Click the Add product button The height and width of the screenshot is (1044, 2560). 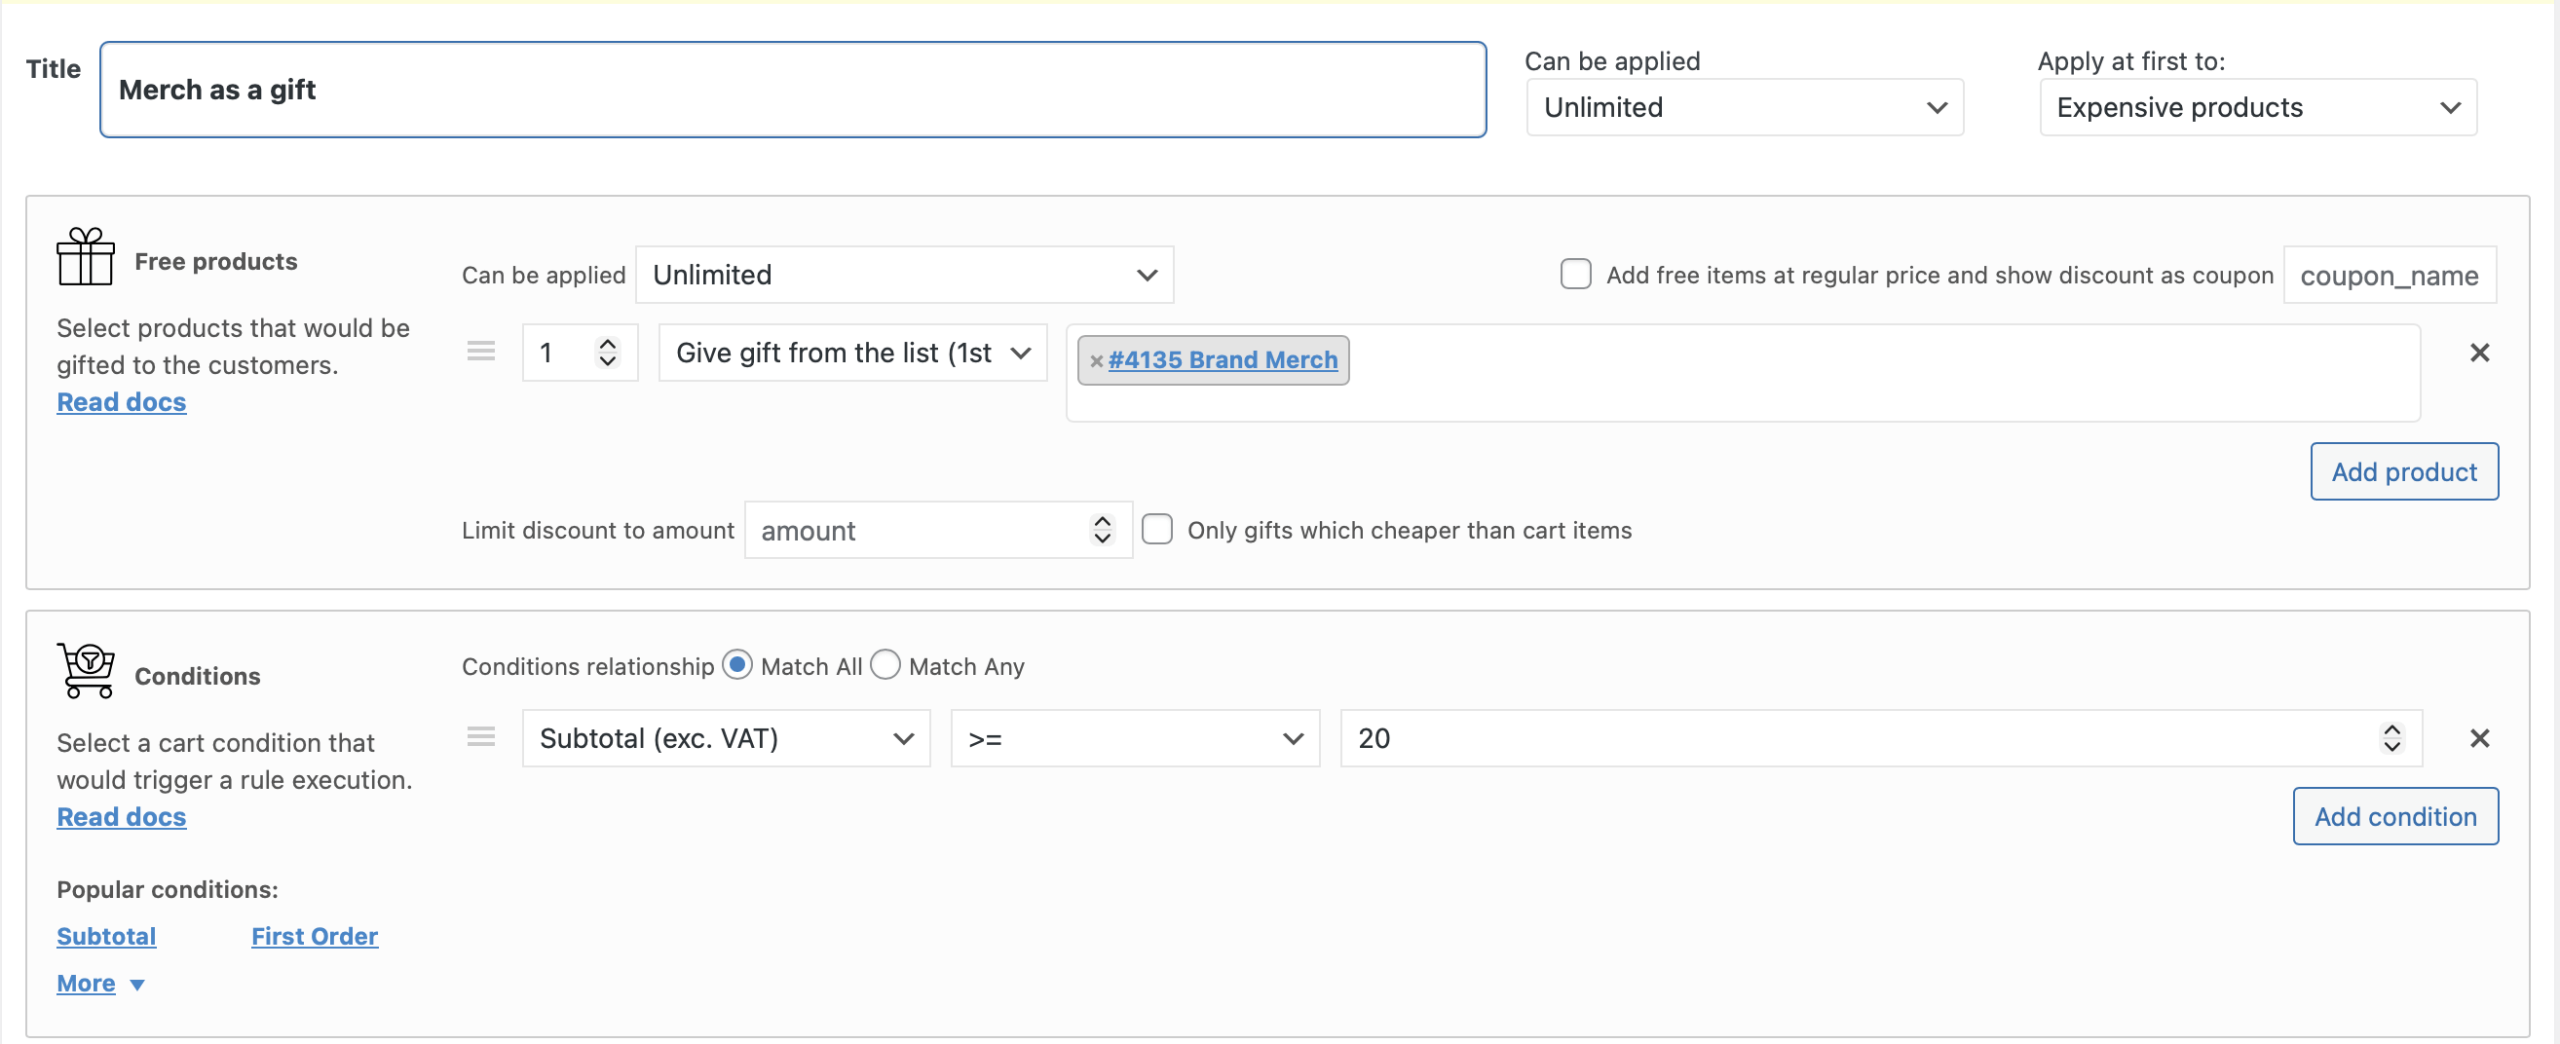click(x=2403, y=472)
